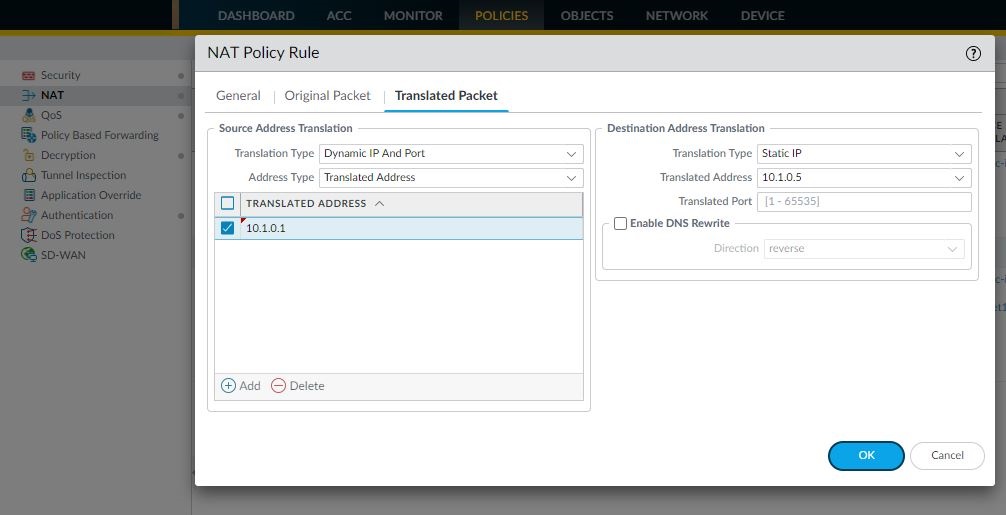
Task: Click the QoS icon in sidebar
Action: [28, 115]
